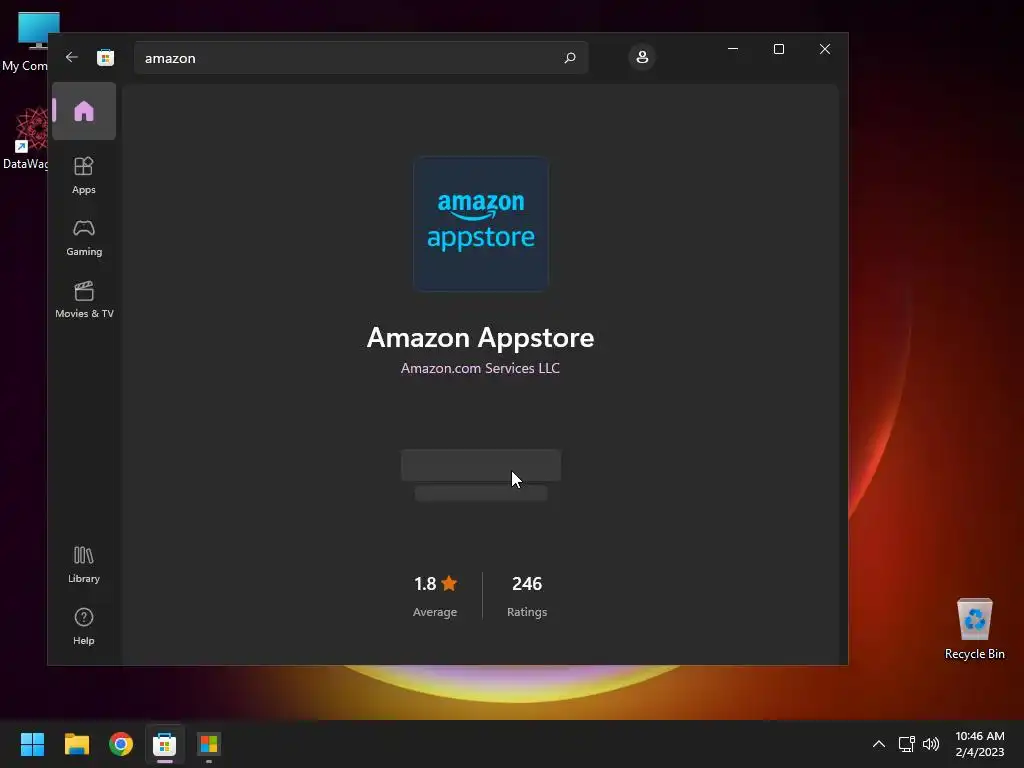Go back using the Store back arrow
1024x768 pixels.
72,57
